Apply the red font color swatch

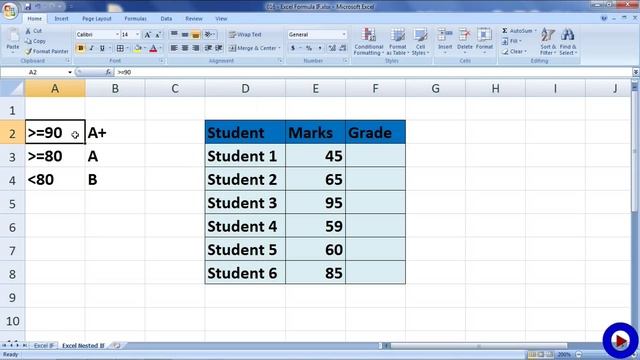(x=153, y=48)
